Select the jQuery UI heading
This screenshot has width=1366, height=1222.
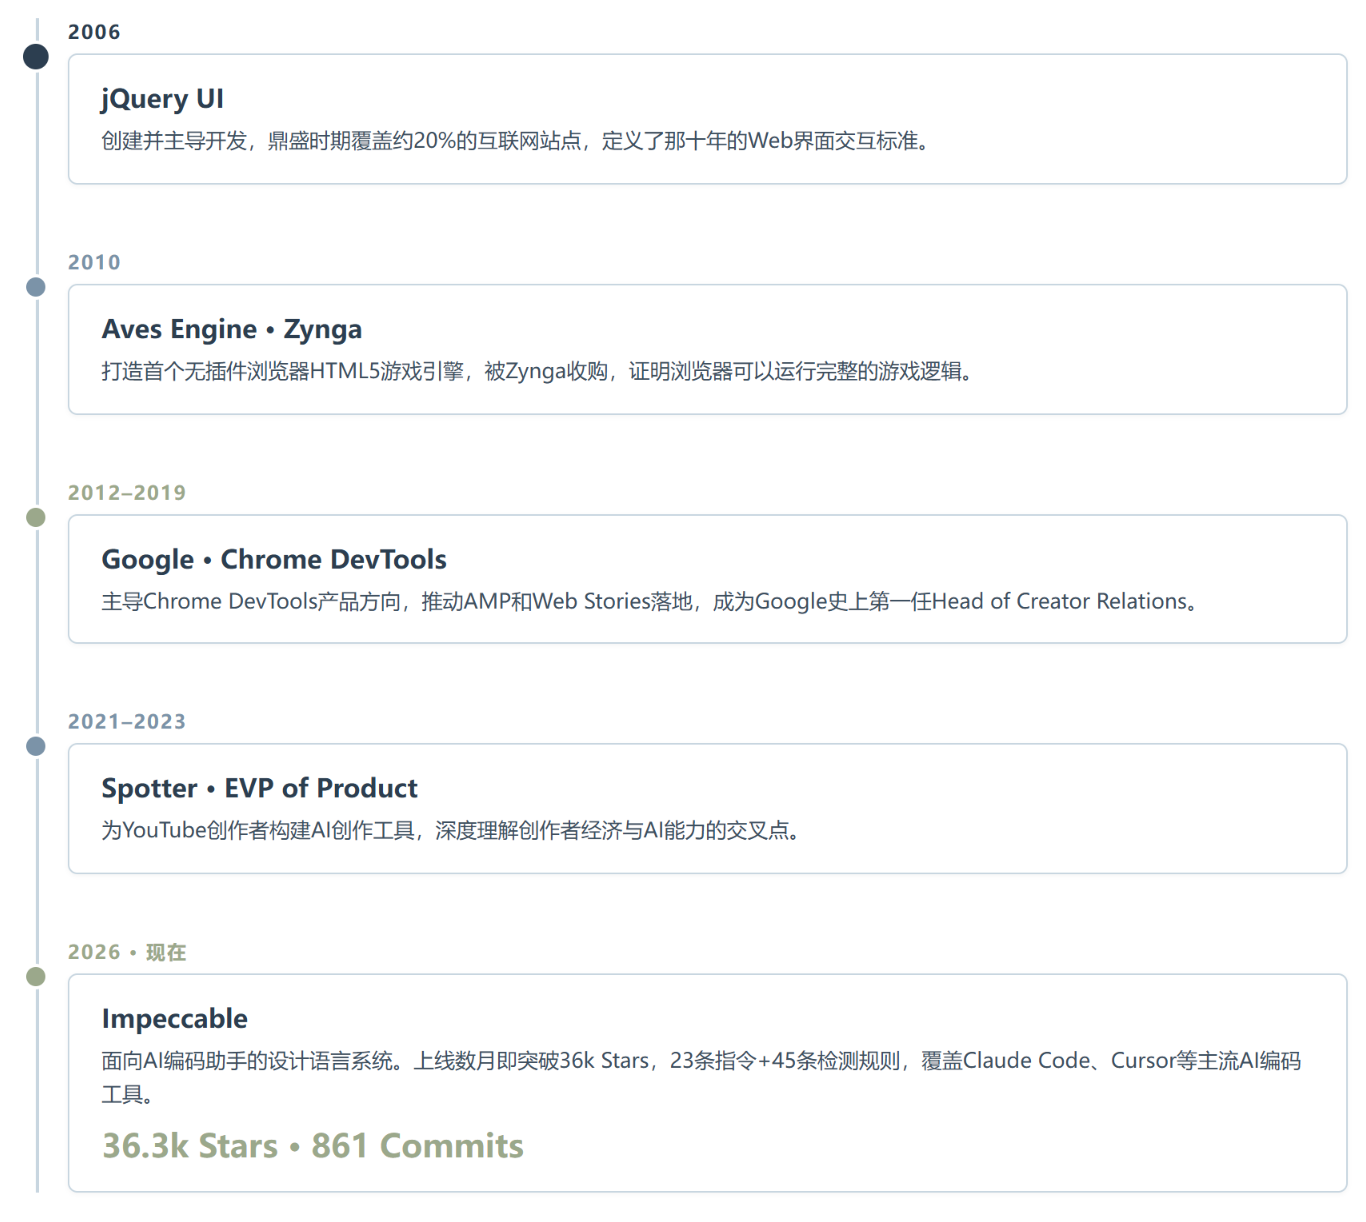click(x=162, y=99)
